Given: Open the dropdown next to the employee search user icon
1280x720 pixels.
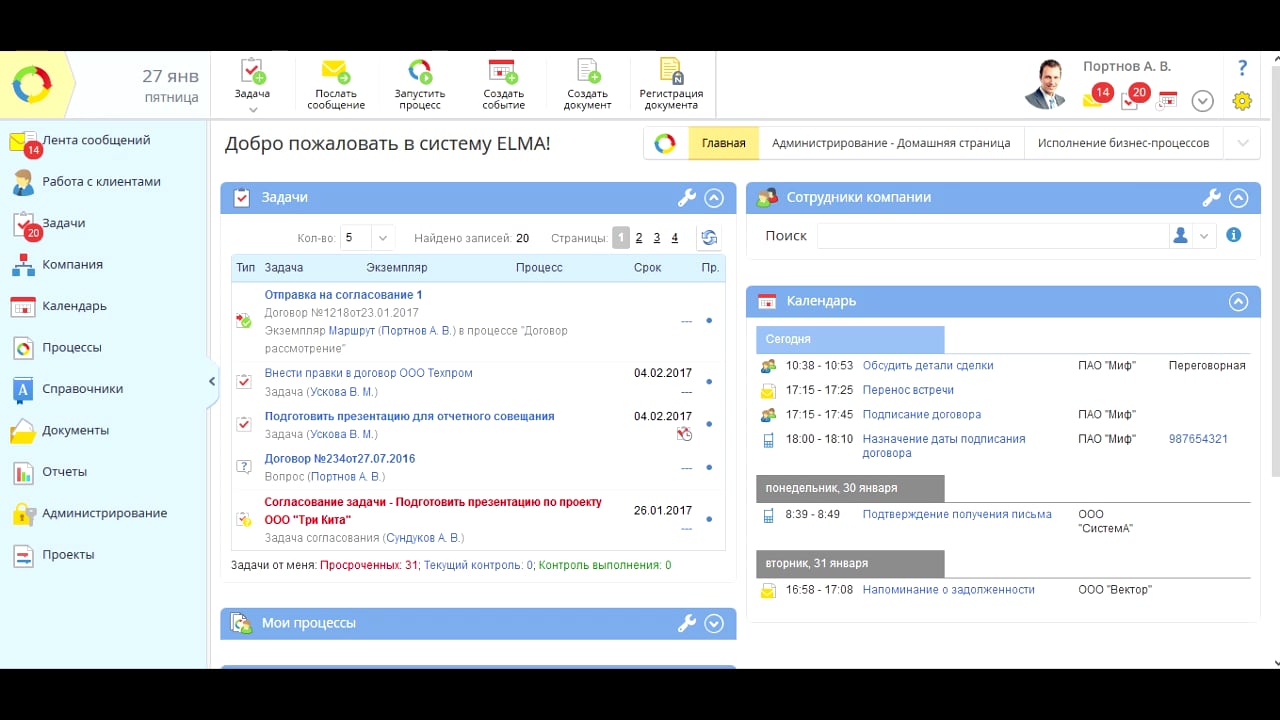Looking at the screenshot, I should click(x=1204, y=236).
